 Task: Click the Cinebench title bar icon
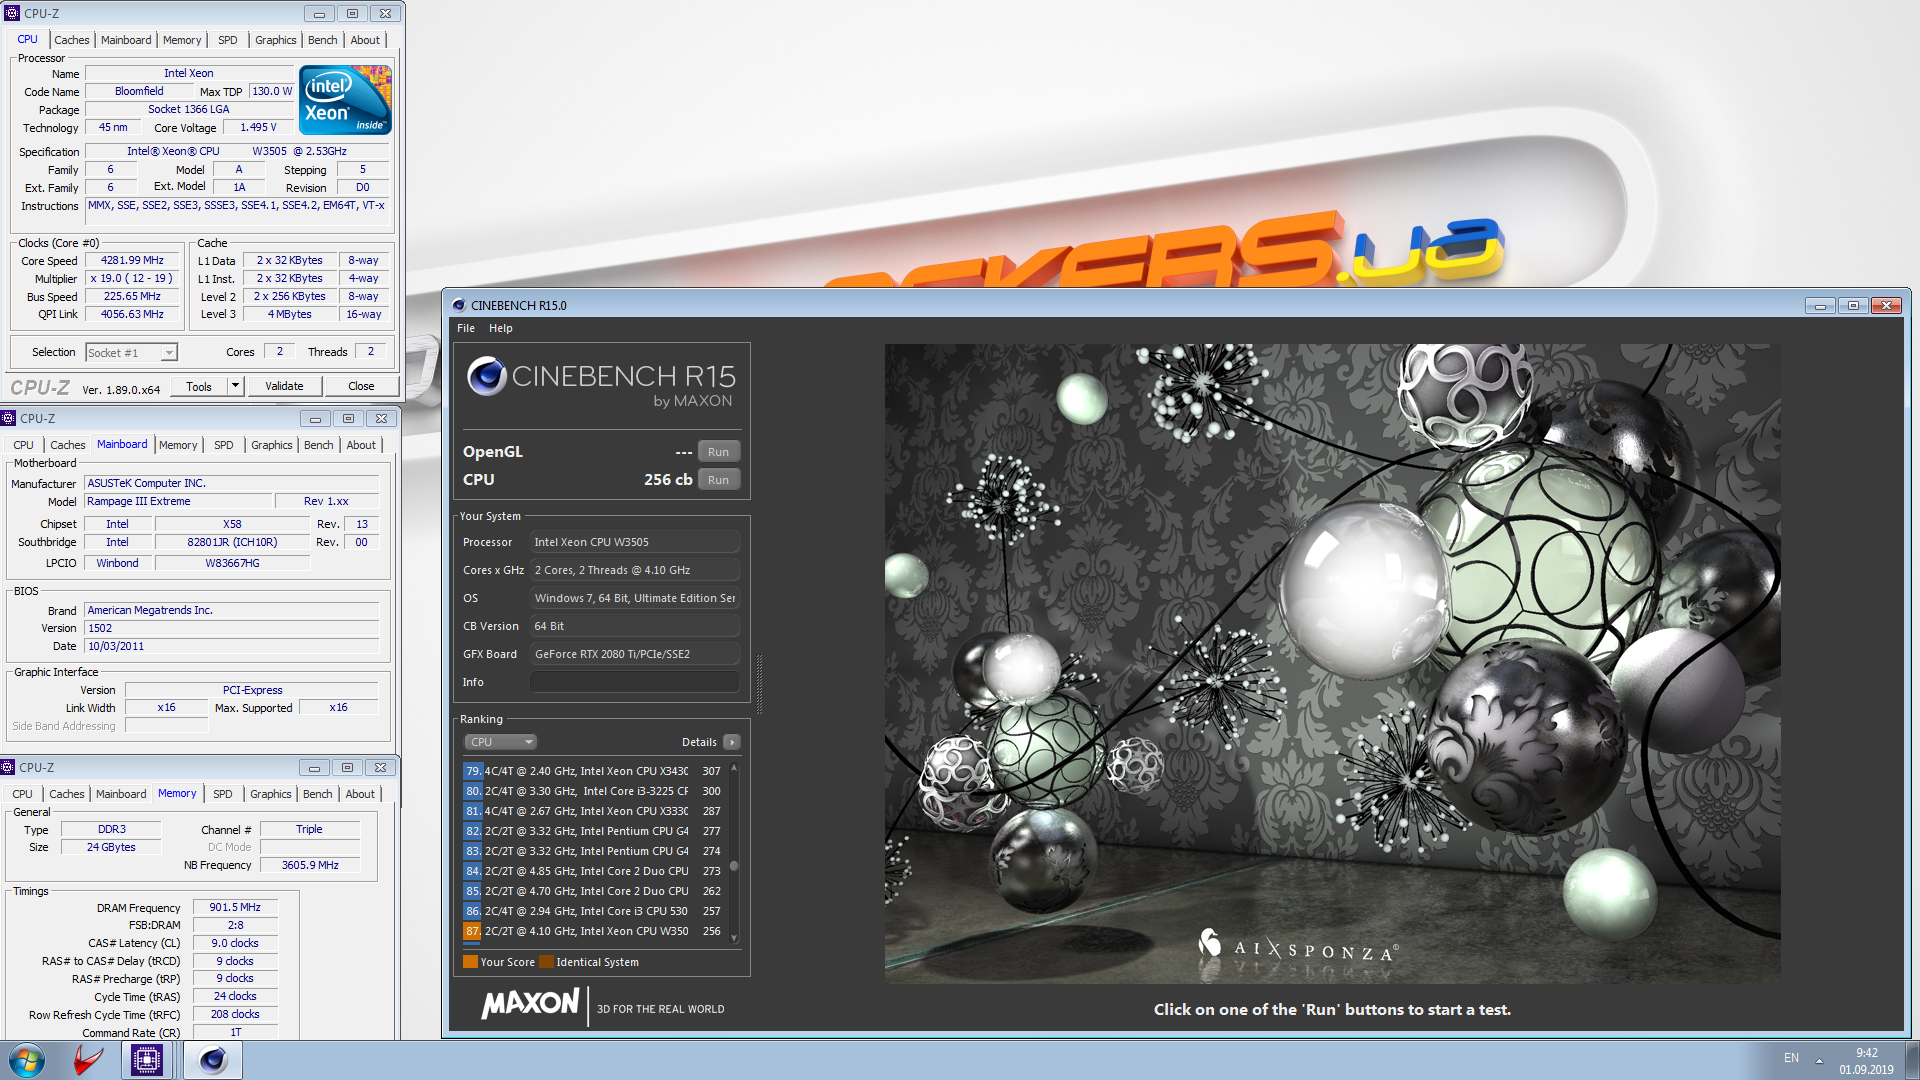coord(459,305)
